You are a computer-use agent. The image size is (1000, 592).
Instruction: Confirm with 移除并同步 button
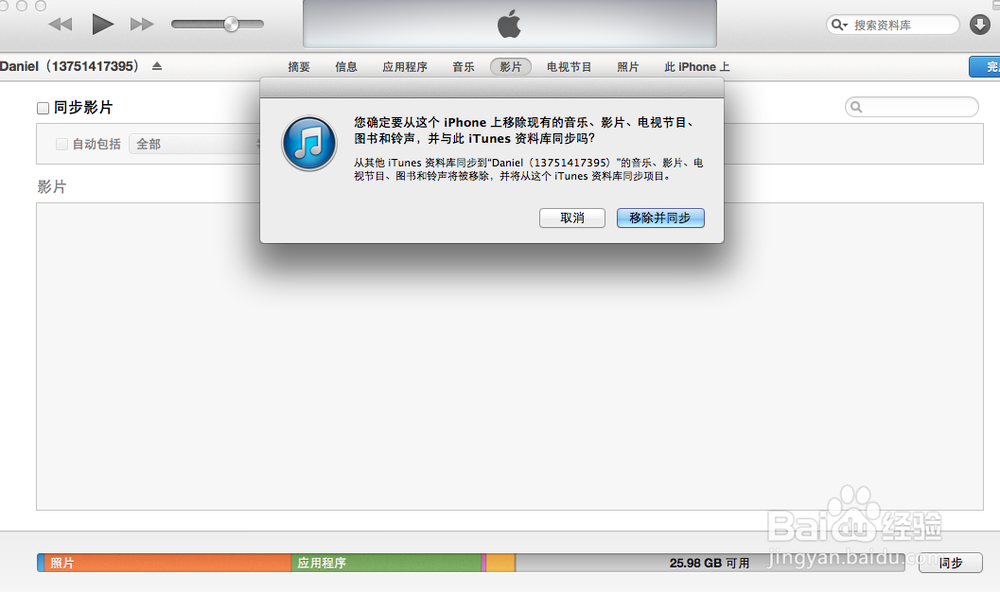(x=660, y=218)
